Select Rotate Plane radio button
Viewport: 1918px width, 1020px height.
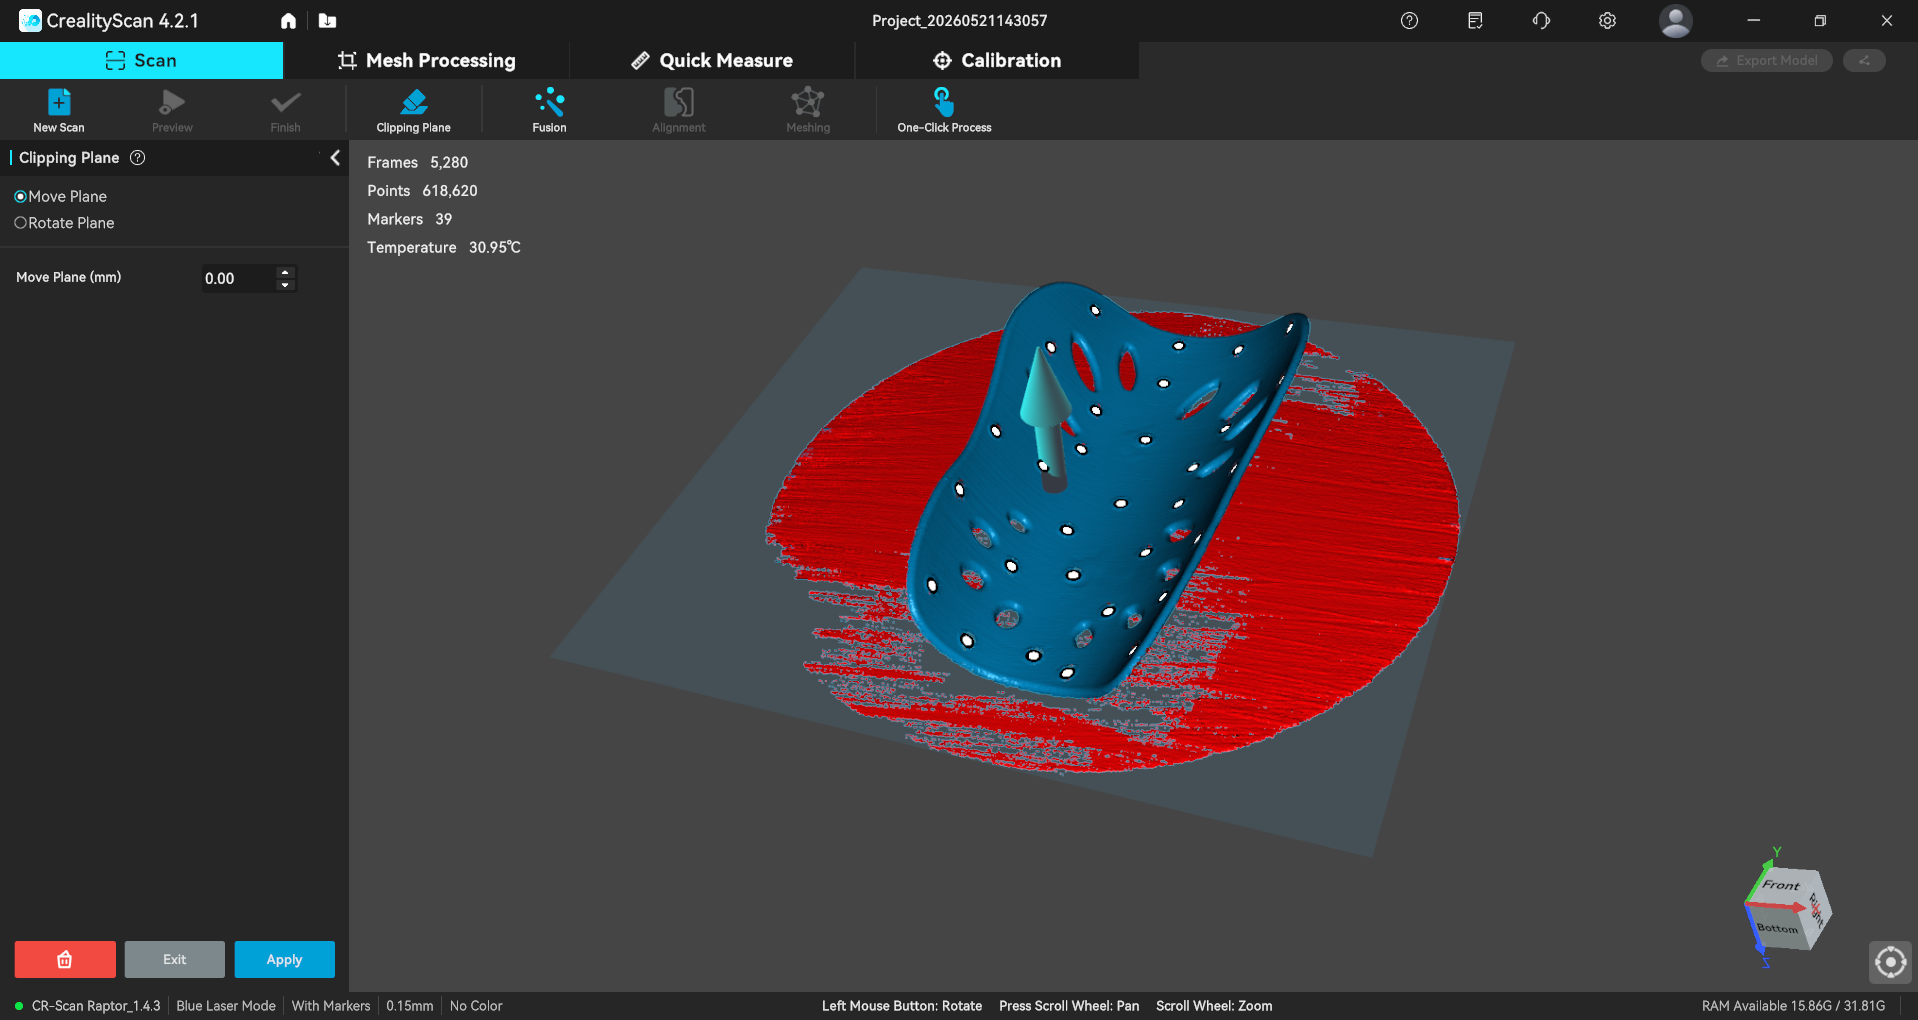(x=20, y=223)
